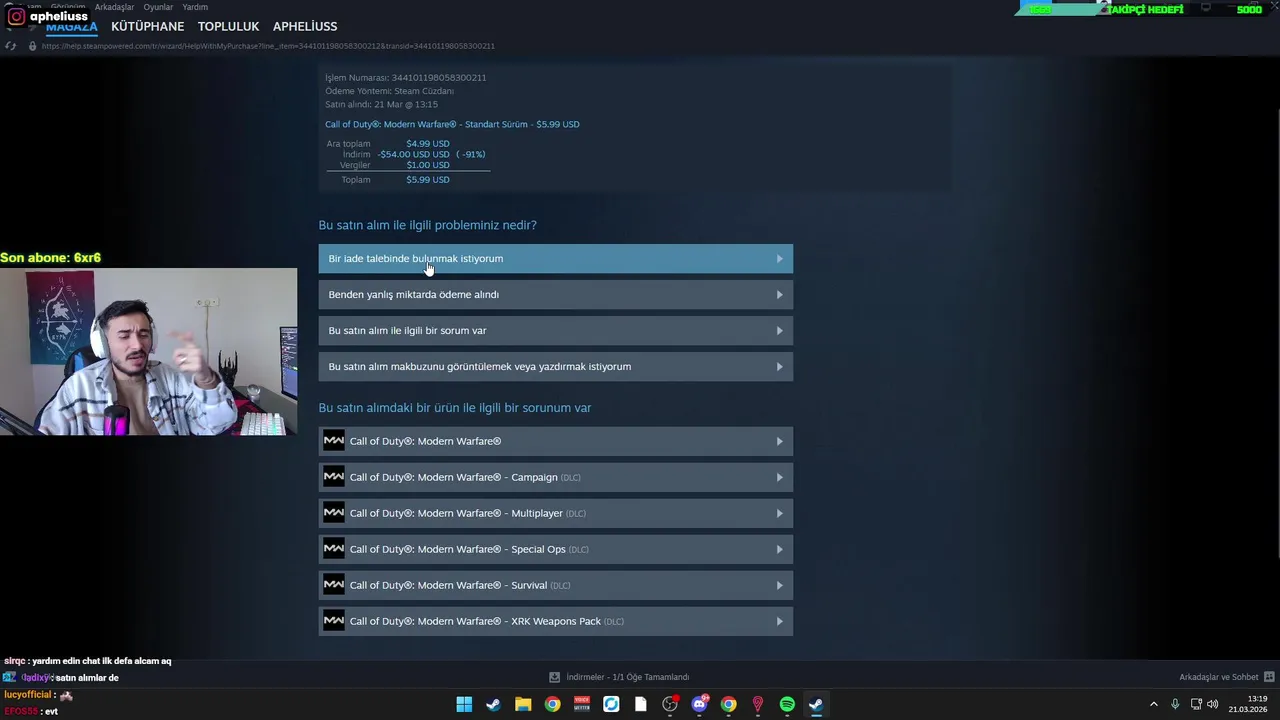This screenshot has width=1280, height=720.
Task: Click the page reload icon
Action: click(x=11, y=46)
